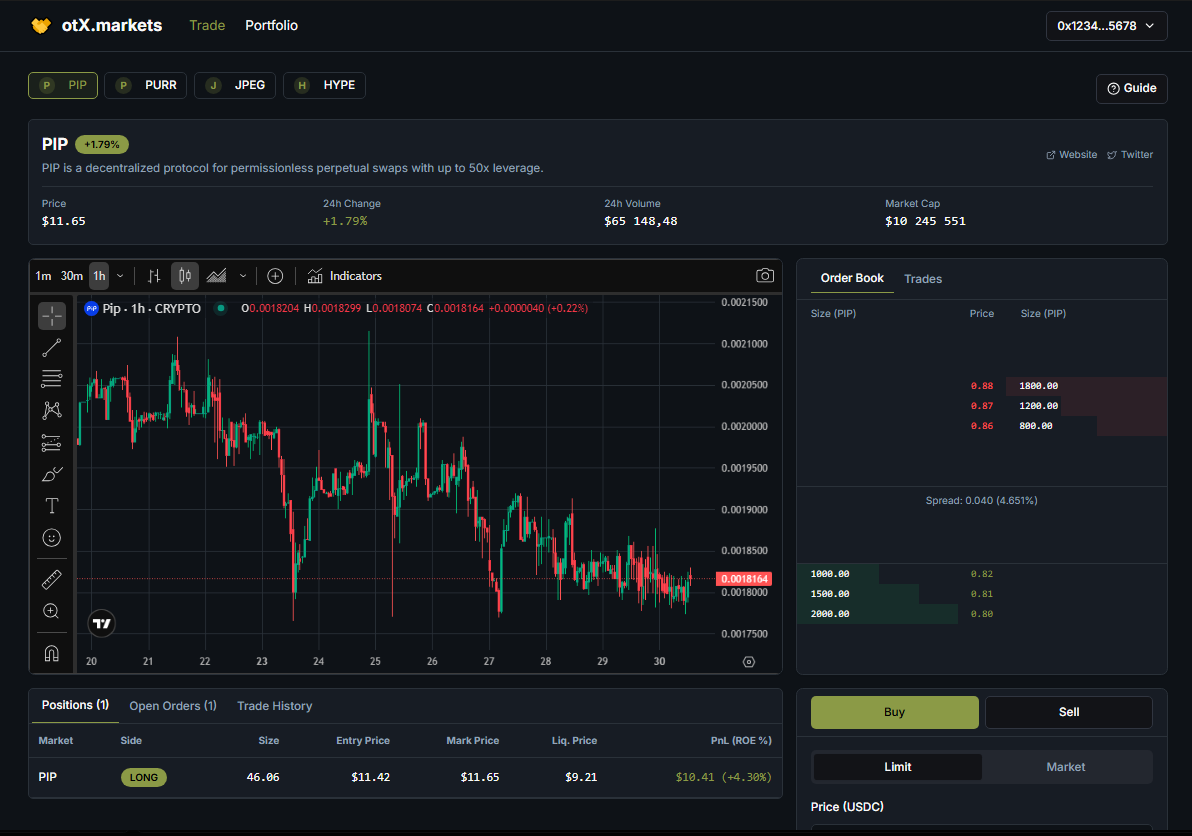Select the trend line drawing tool
Image resolution: width=1192 pixels, height=836 pixels.
point(52,348)
